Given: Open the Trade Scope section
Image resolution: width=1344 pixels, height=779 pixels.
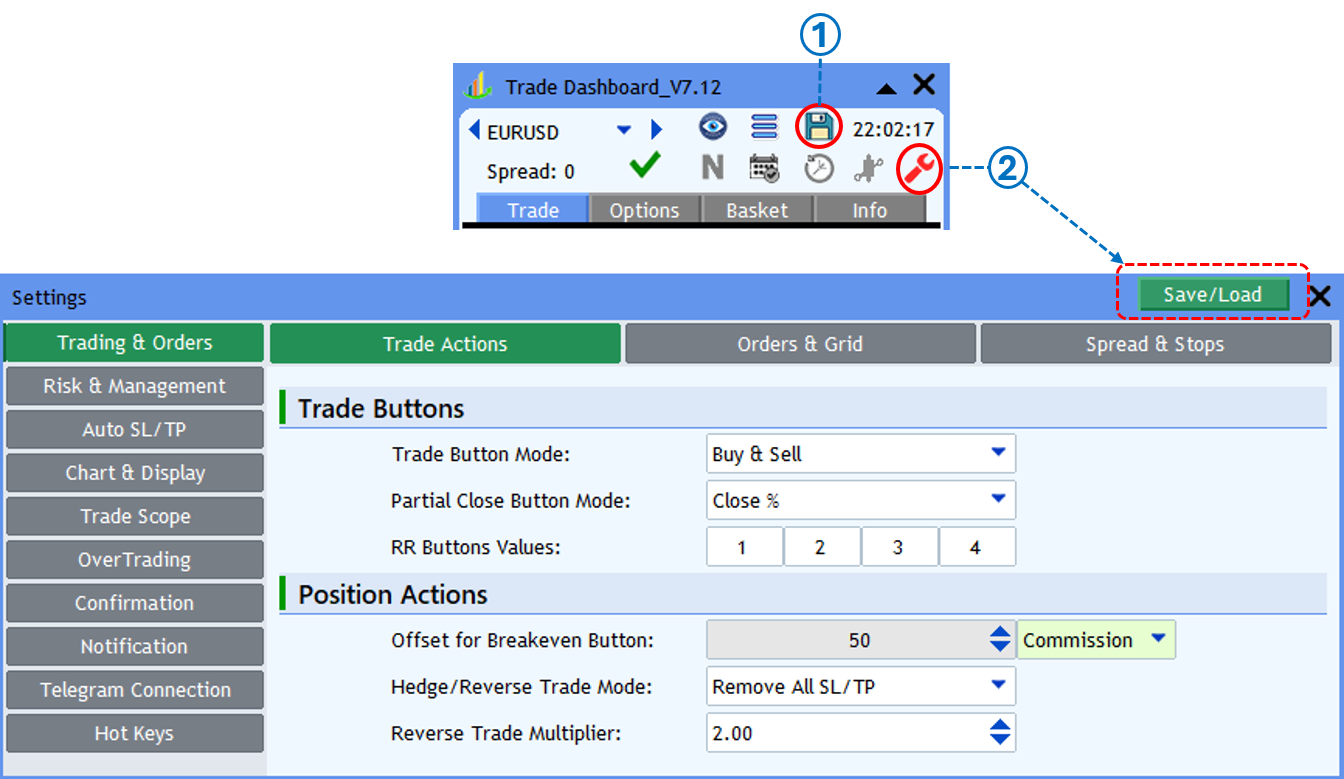Looking at the screenshot, I should [134, 516].
